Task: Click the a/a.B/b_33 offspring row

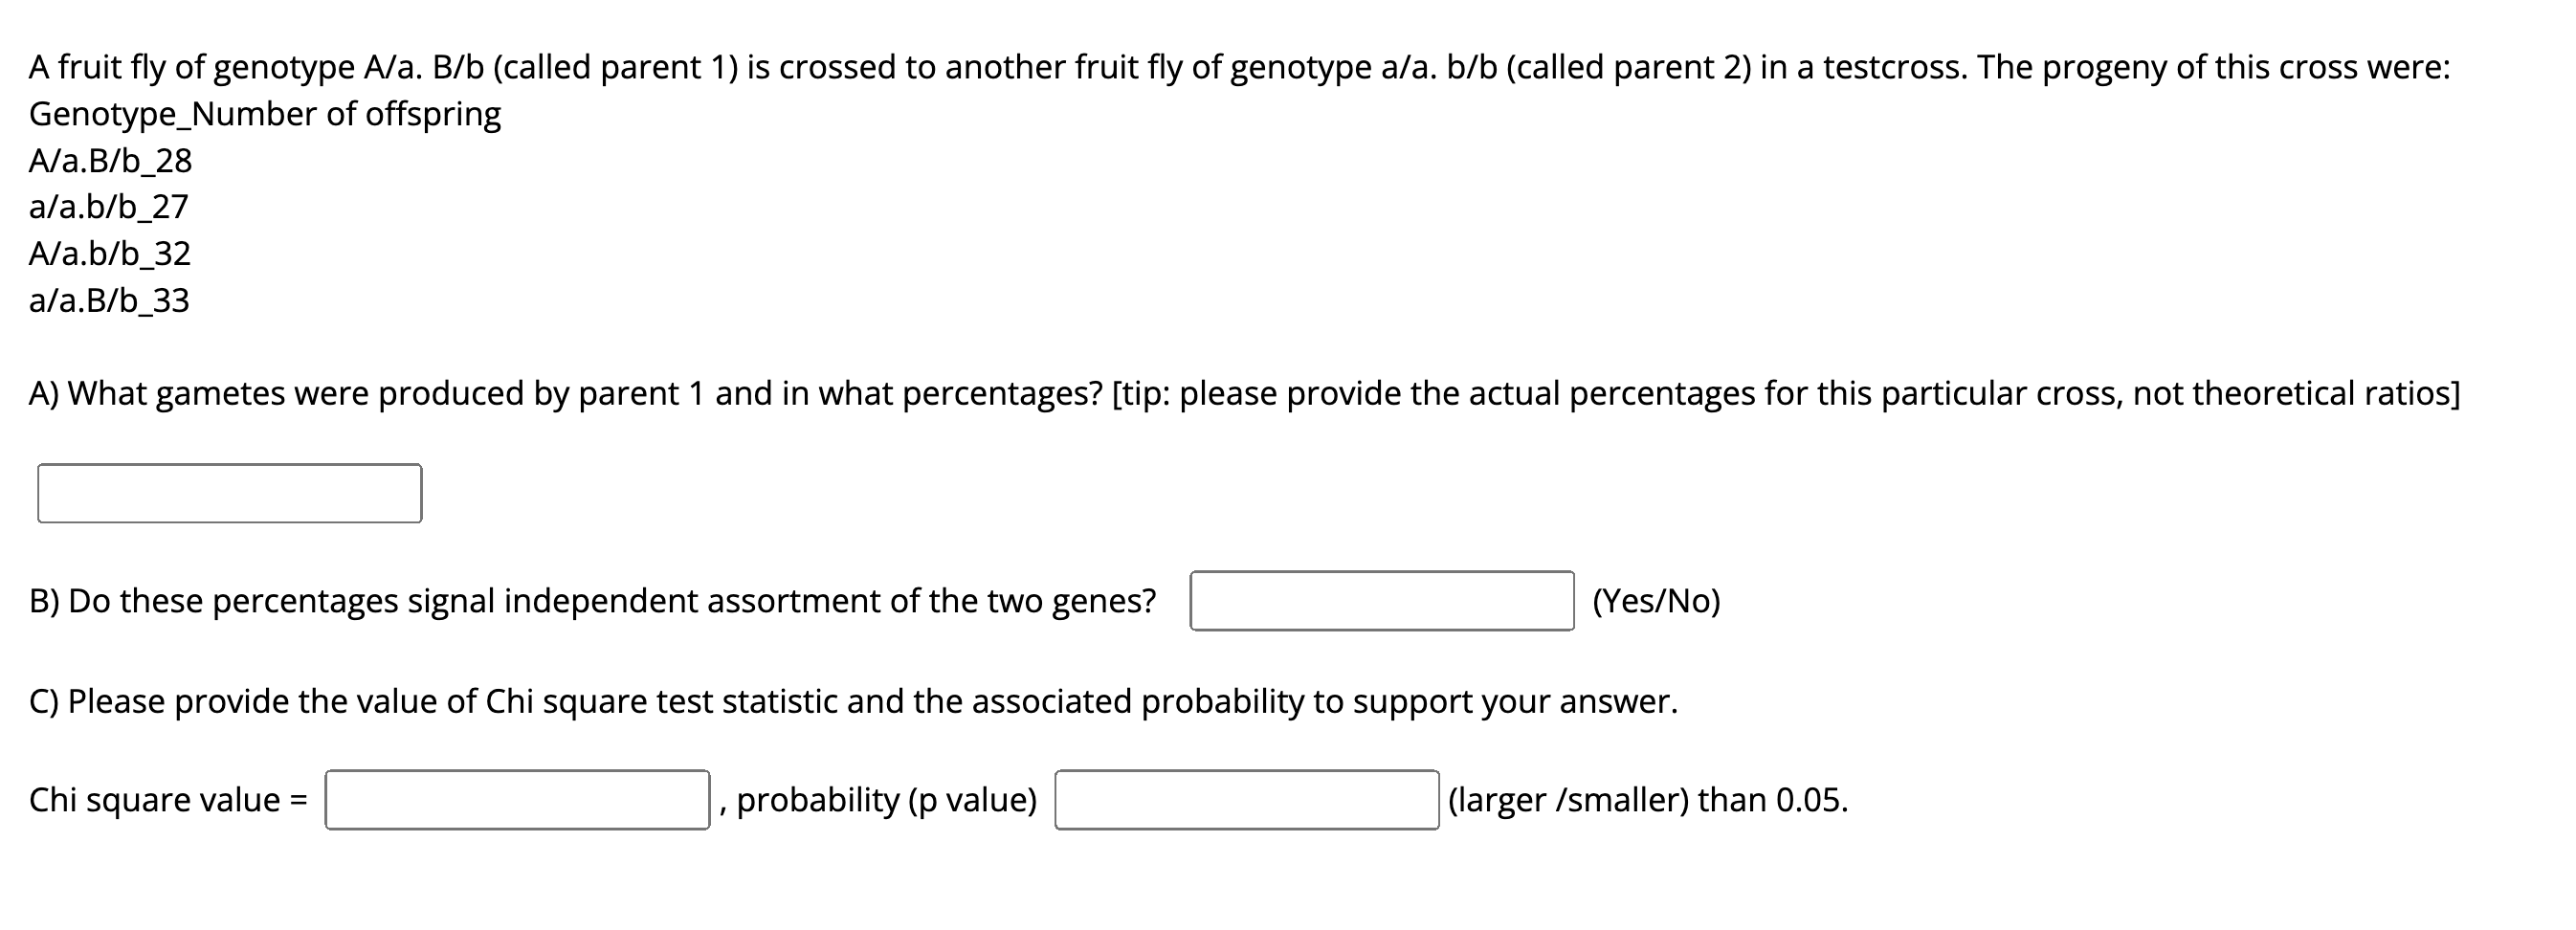Action: coord(109,301)
